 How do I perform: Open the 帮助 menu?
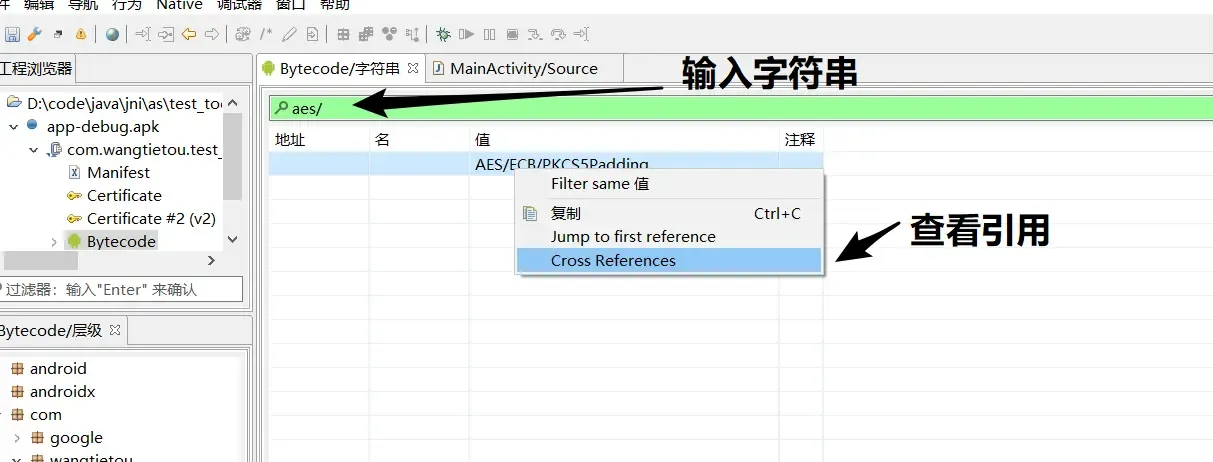pyautogui.click(x=335, y=5)
